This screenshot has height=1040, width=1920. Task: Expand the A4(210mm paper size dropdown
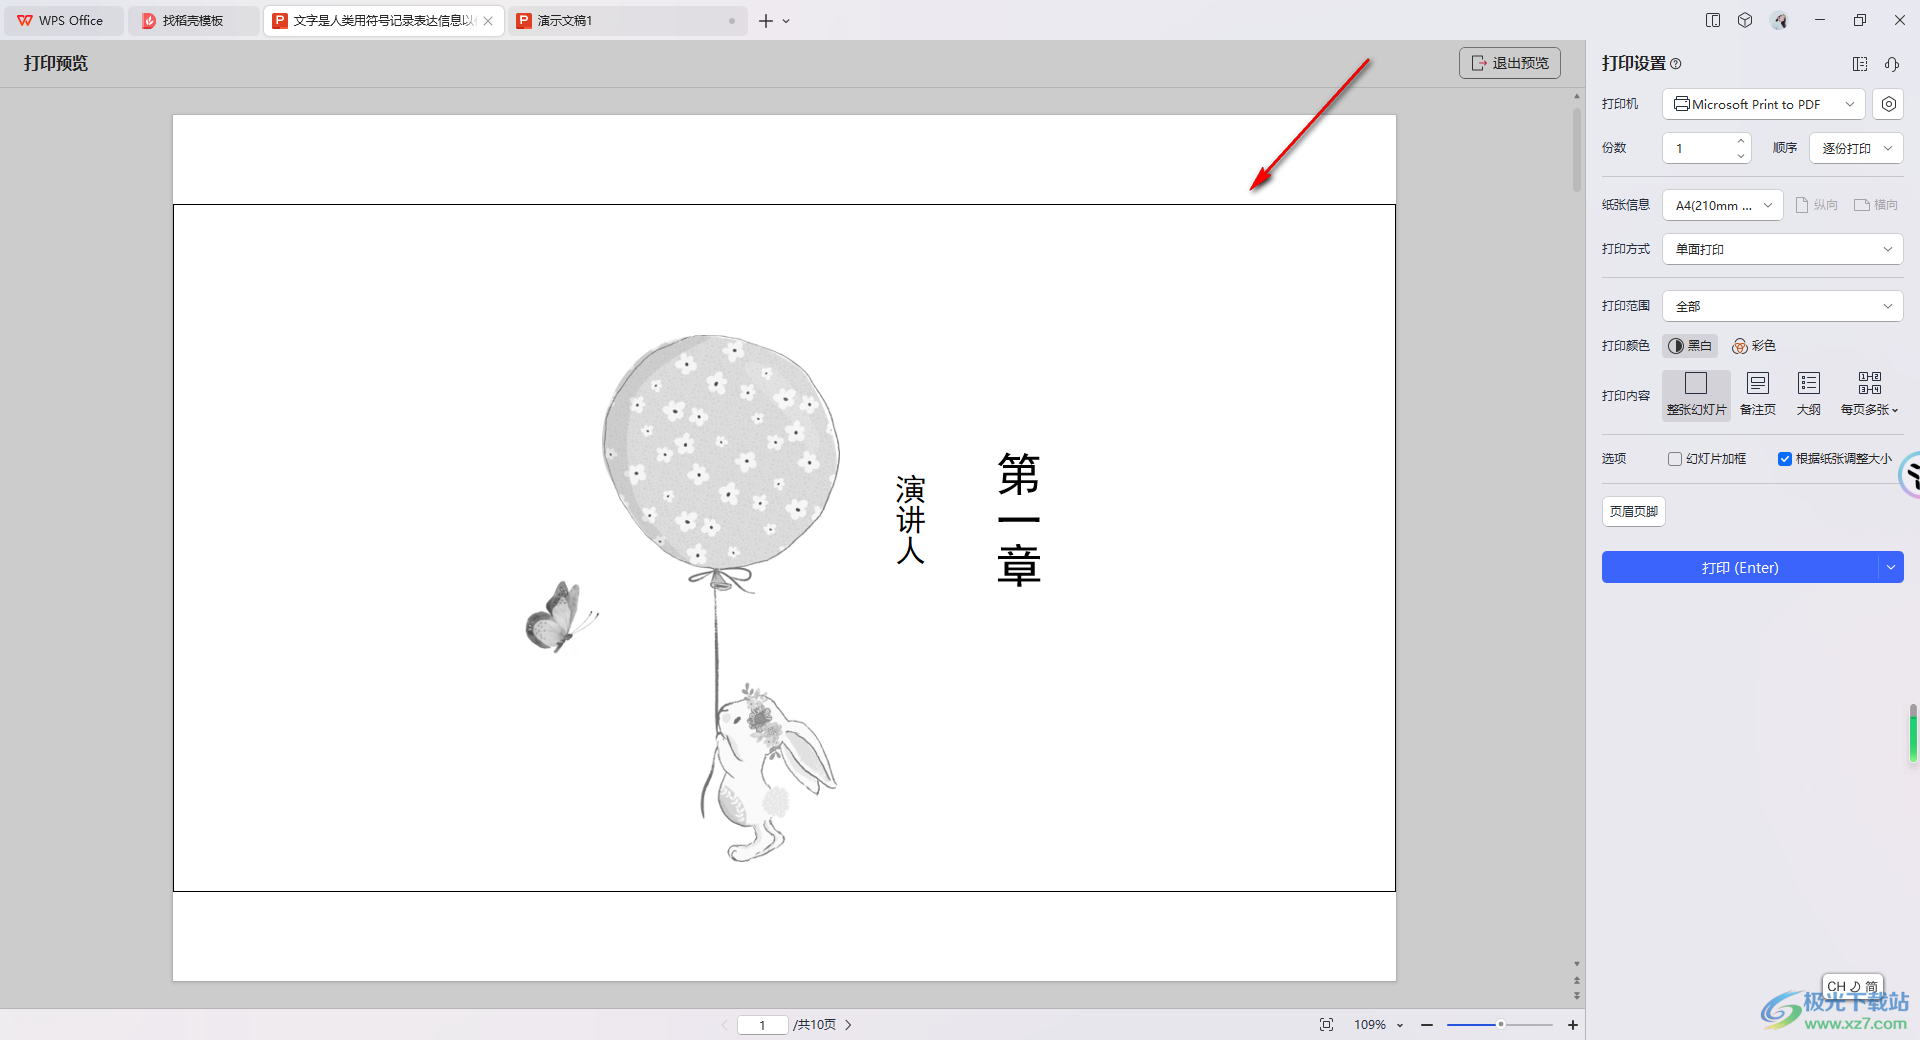(x=1723, y=205)
